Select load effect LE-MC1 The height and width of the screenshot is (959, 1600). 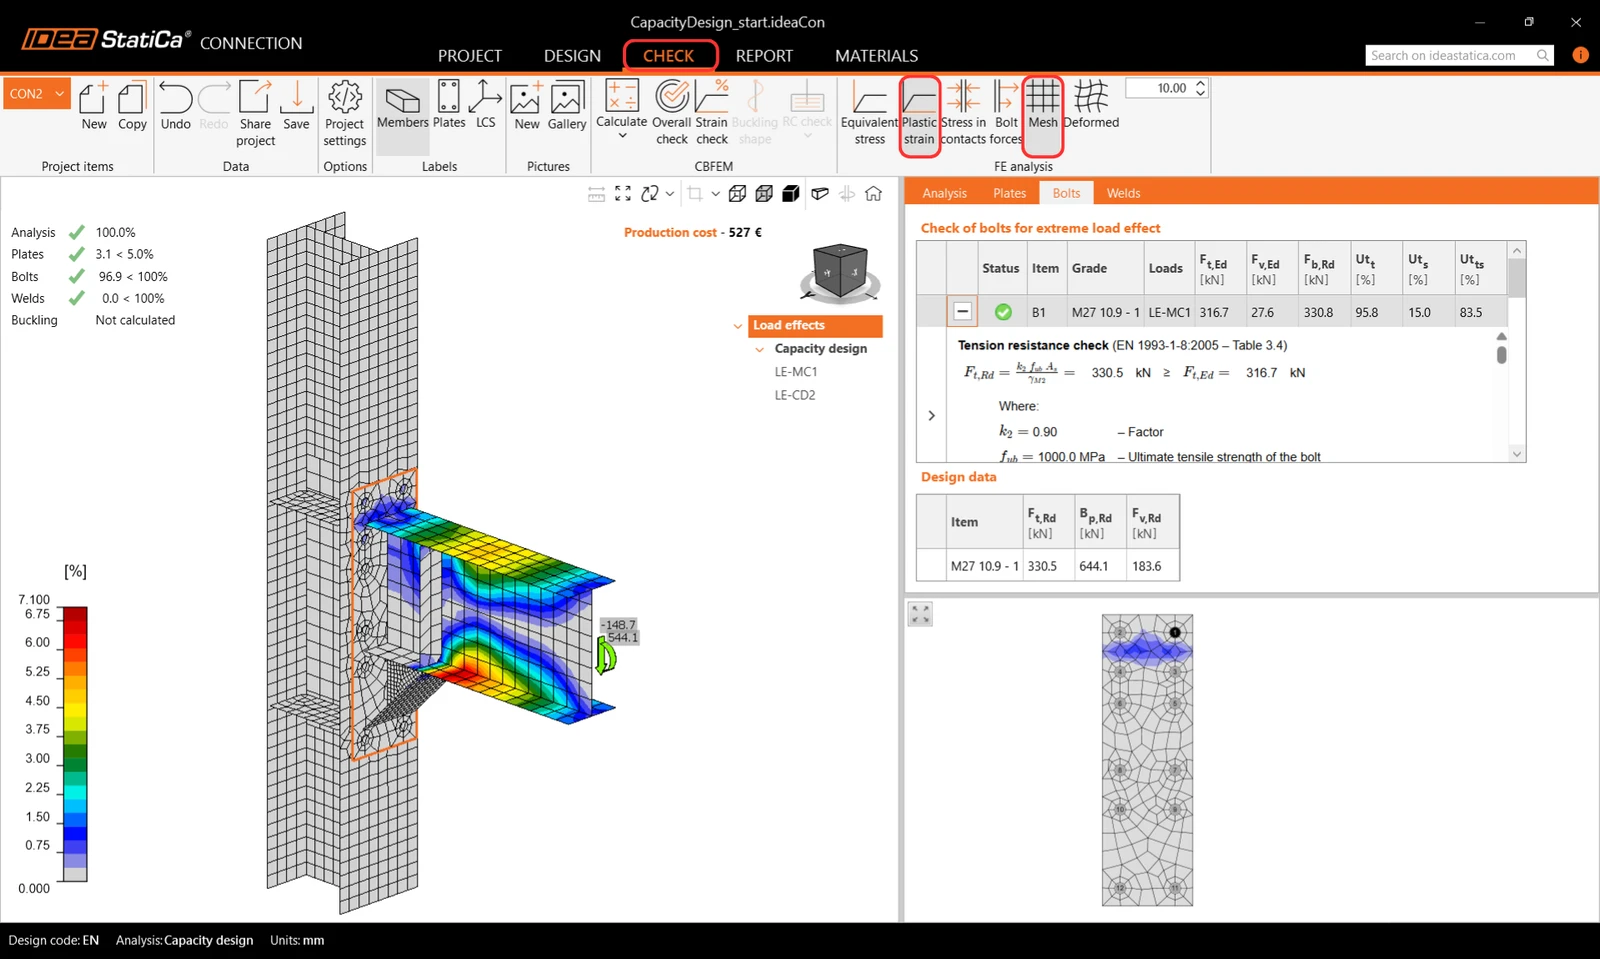tap(796, 372)
